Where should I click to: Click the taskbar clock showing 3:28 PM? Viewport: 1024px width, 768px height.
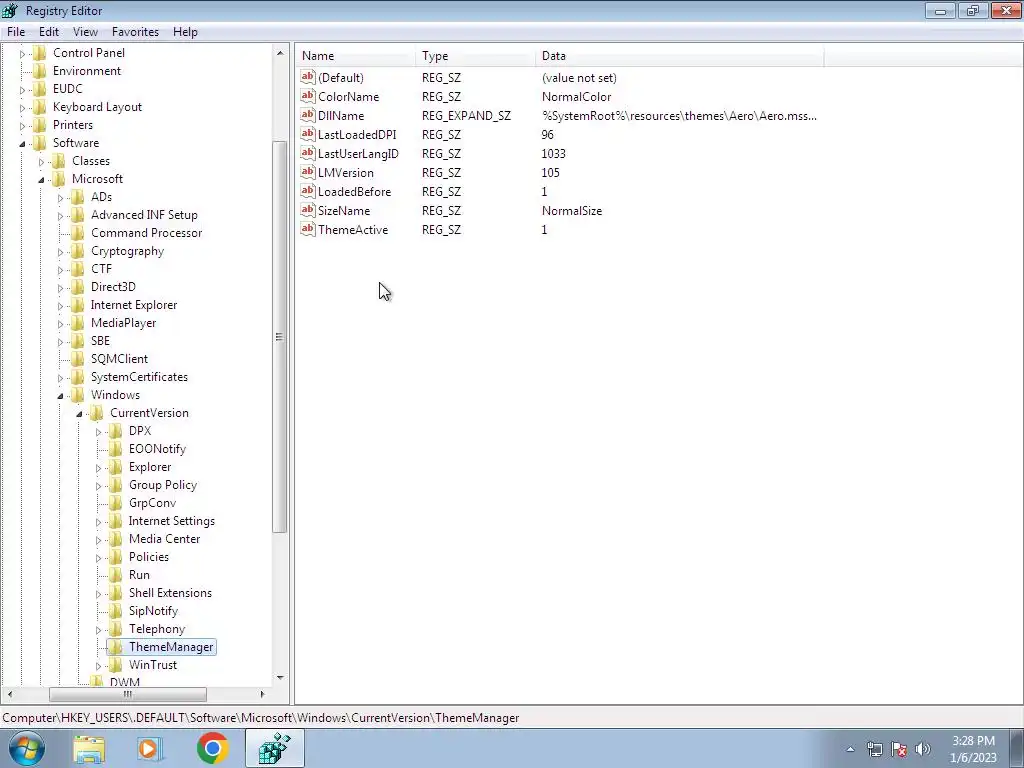[973, 748]
